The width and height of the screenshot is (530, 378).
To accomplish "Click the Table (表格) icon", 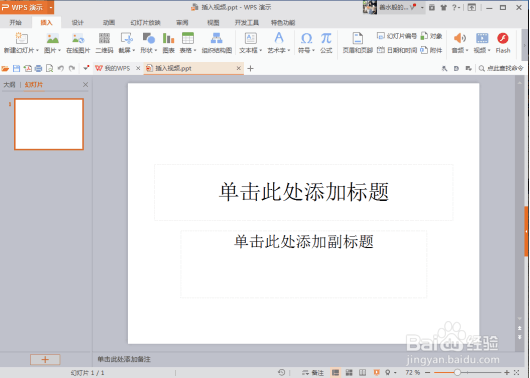I will coord(188,38).
